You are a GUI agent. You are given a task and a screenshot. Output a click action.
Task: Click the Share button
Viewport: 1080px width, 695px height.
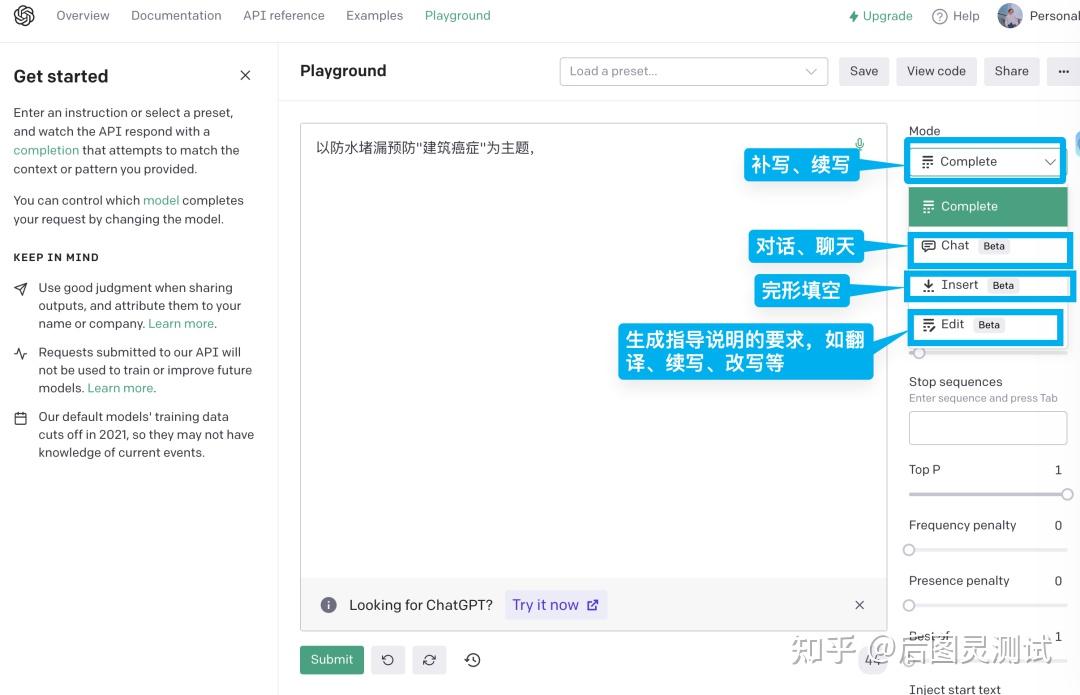[1011, 71]
